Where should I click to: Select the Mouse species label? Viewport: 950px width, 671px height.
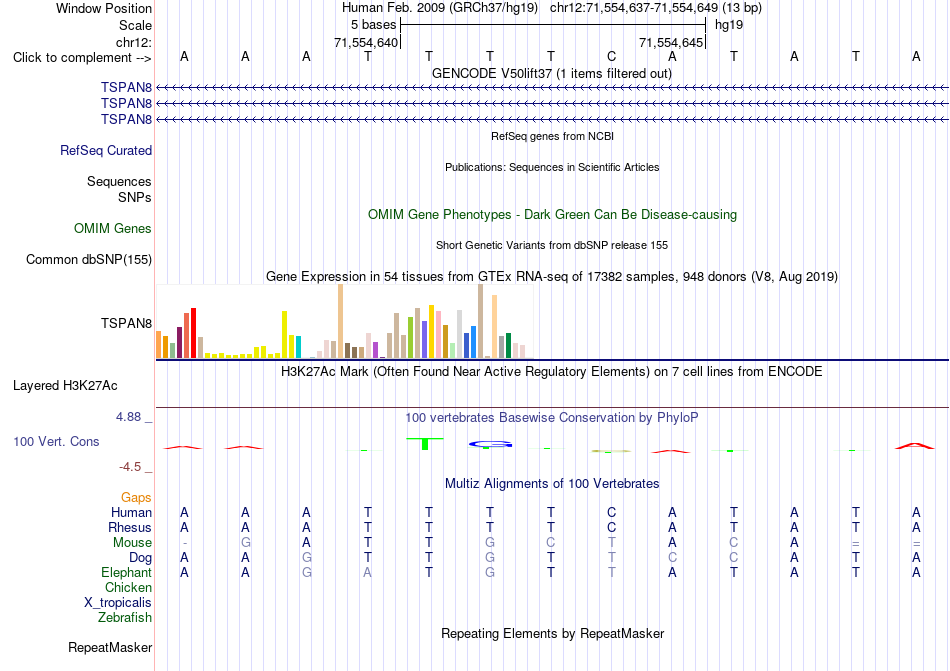click(133, 543)
